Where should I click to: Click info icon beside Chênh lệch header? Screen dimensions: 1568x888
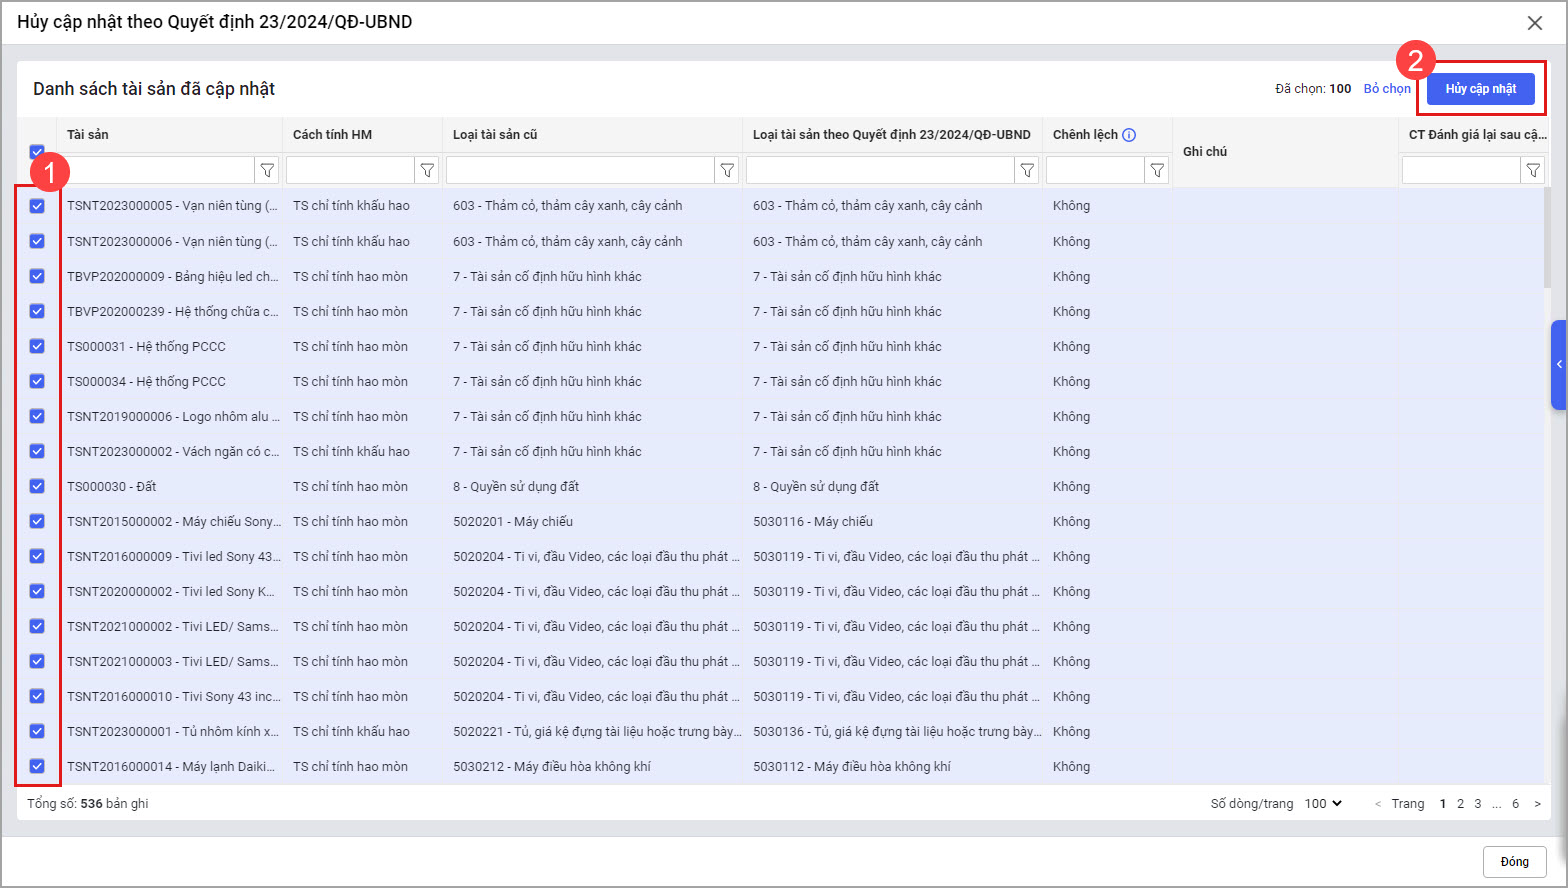click(1129, 135)
